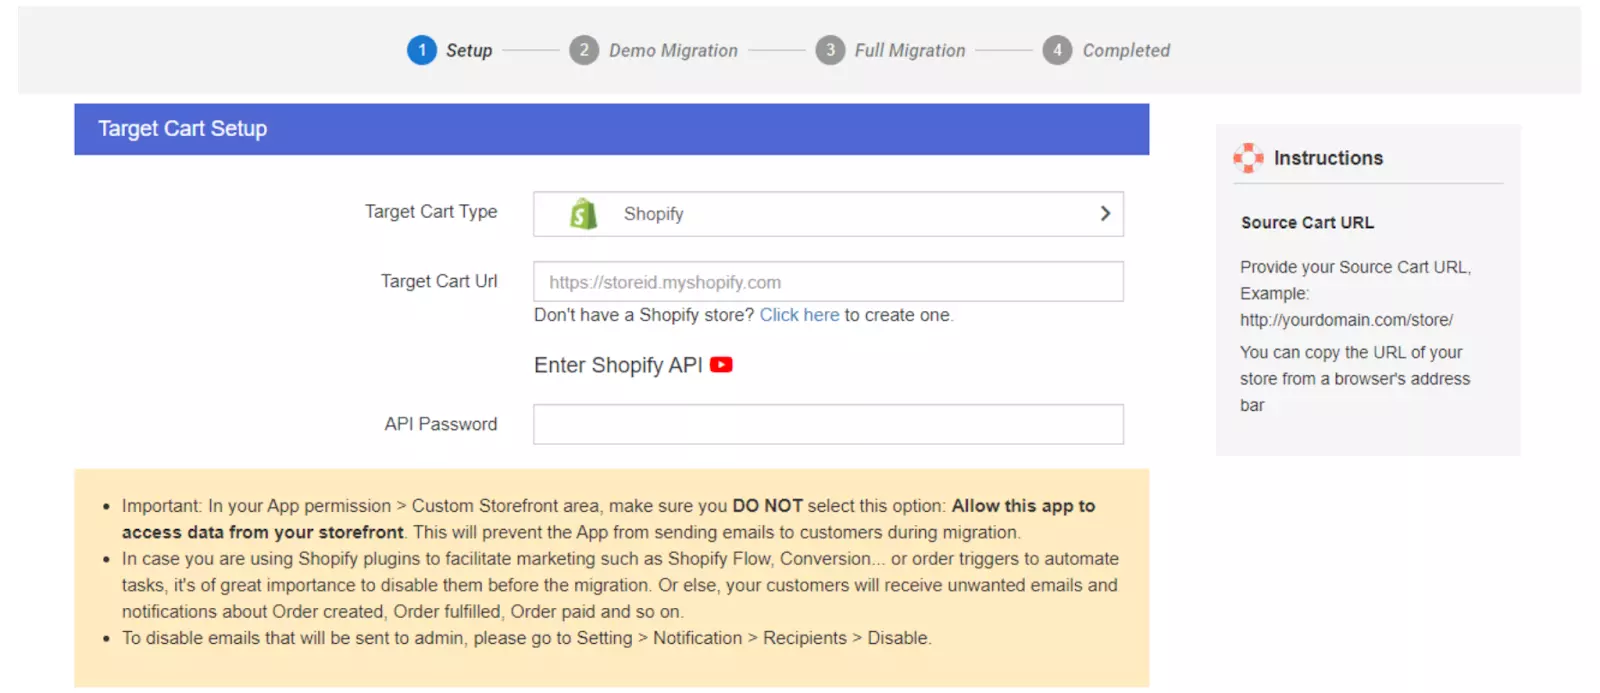The image size is (1600, 693).
Task: Click 'Don't have a Shopify store?' text
Action: point(644,315)
